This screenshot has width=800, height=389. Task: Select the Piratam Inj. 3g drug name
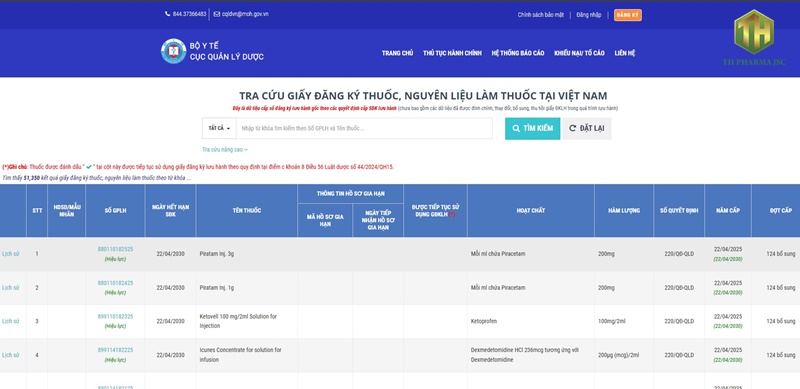pyautogui.click(x=217, y=254)
